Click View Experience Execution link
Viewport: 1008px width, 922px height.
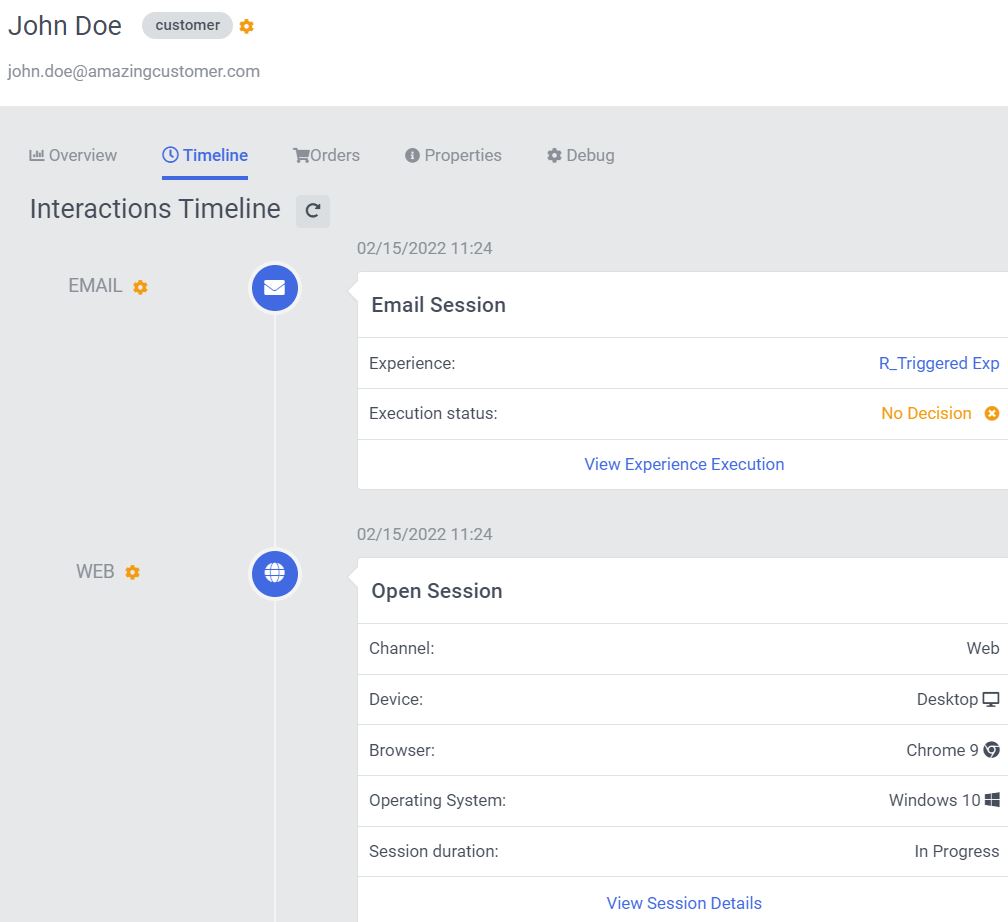click(x=684, y=464)
